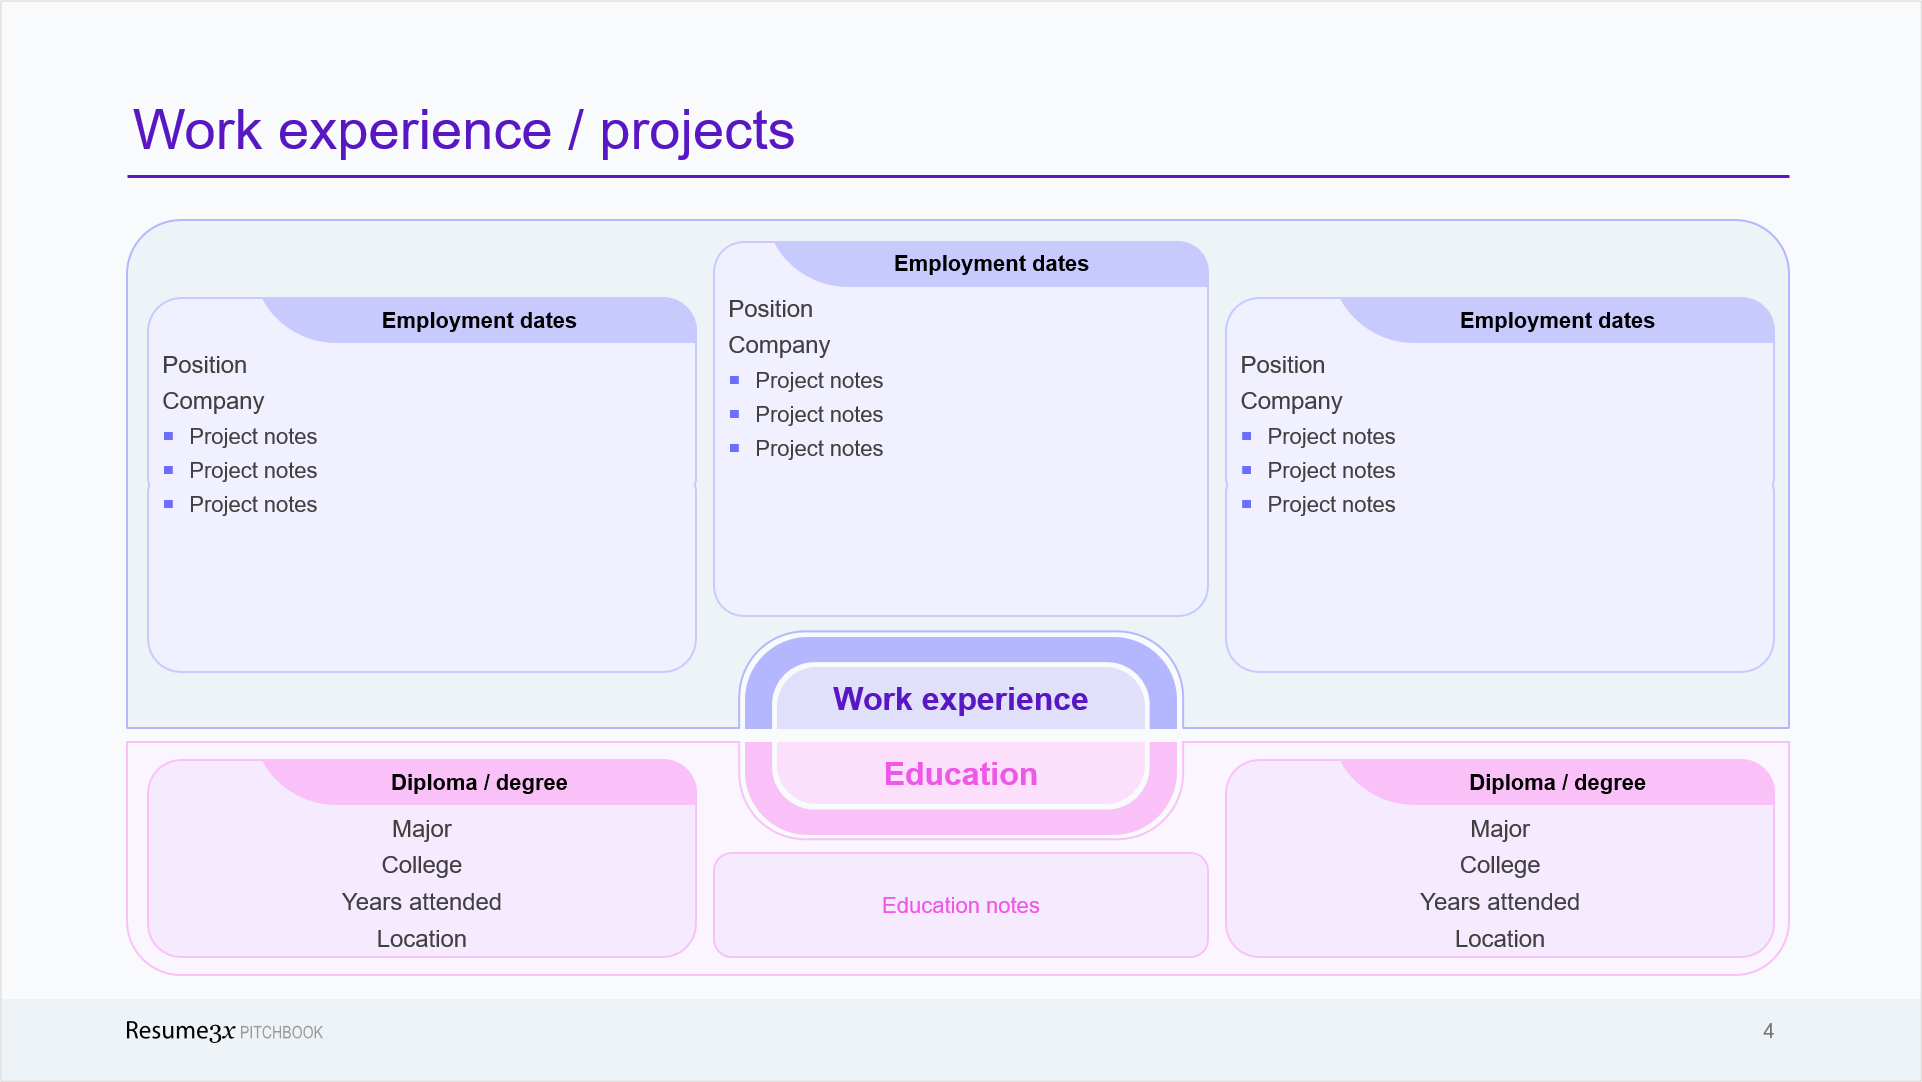Select the center card's Employment dates header
1922x1082 pixels.
click(x=990, y=264)
